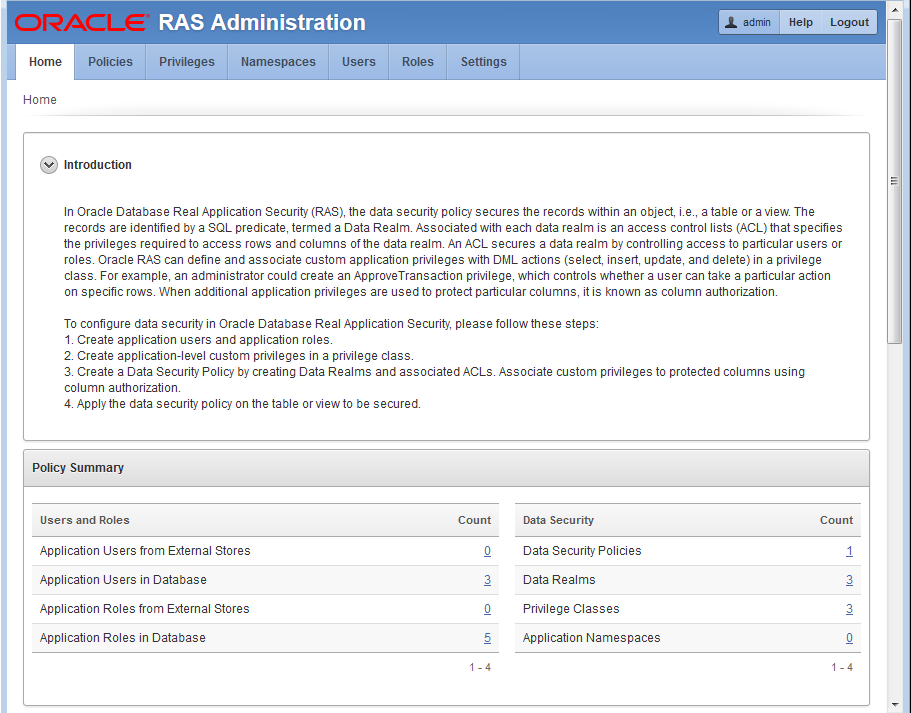Open the Help page
The width and height of the screenshot is (911, 713).
800,22
